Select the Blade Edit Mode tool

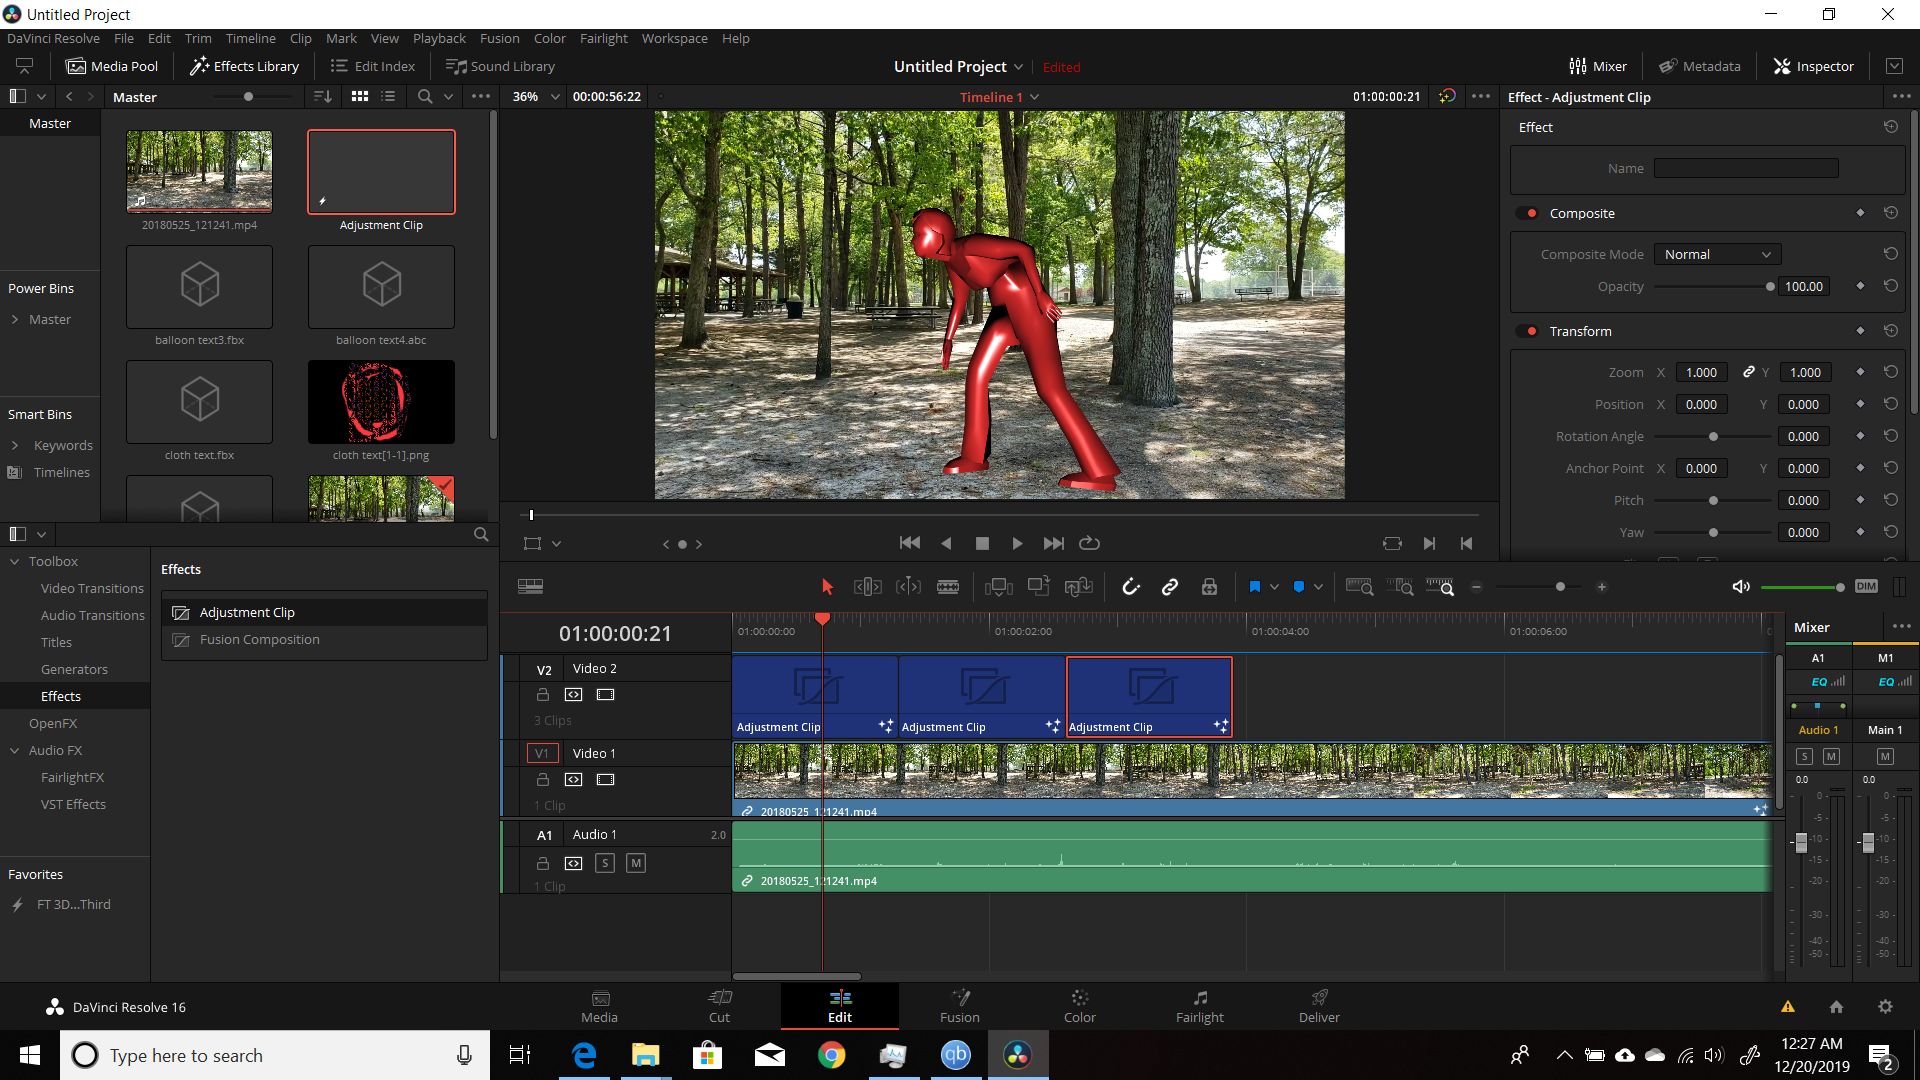click(948, 587)
